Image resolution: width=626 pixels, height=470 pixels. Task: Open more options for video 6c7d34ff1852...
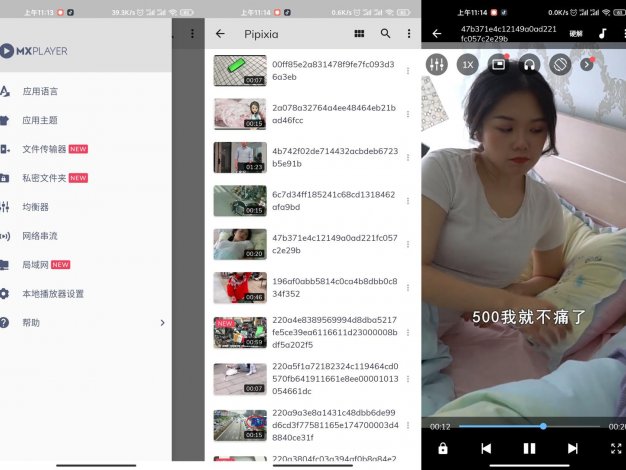408,201
